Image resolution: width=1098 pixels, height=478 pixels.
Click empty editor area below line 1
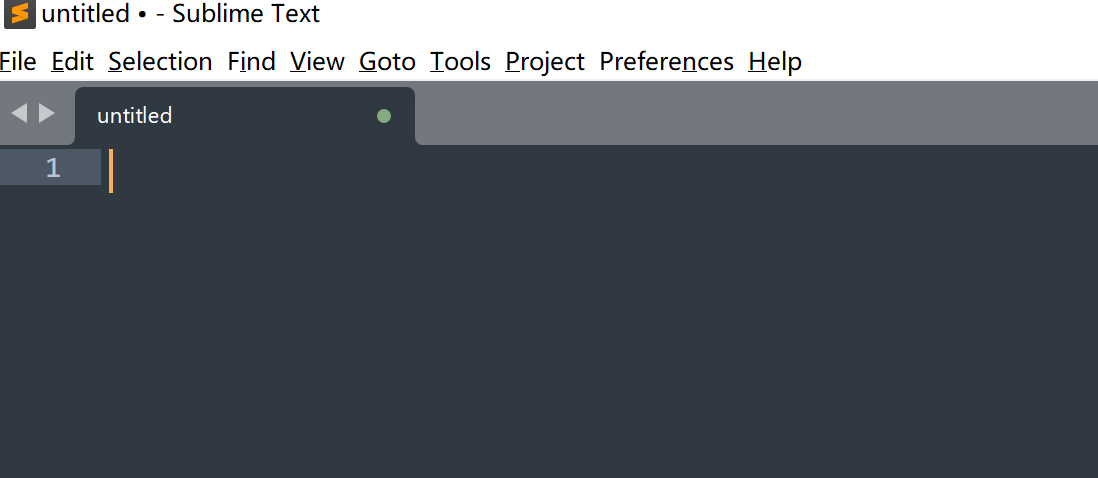click(x=550, y=330)
